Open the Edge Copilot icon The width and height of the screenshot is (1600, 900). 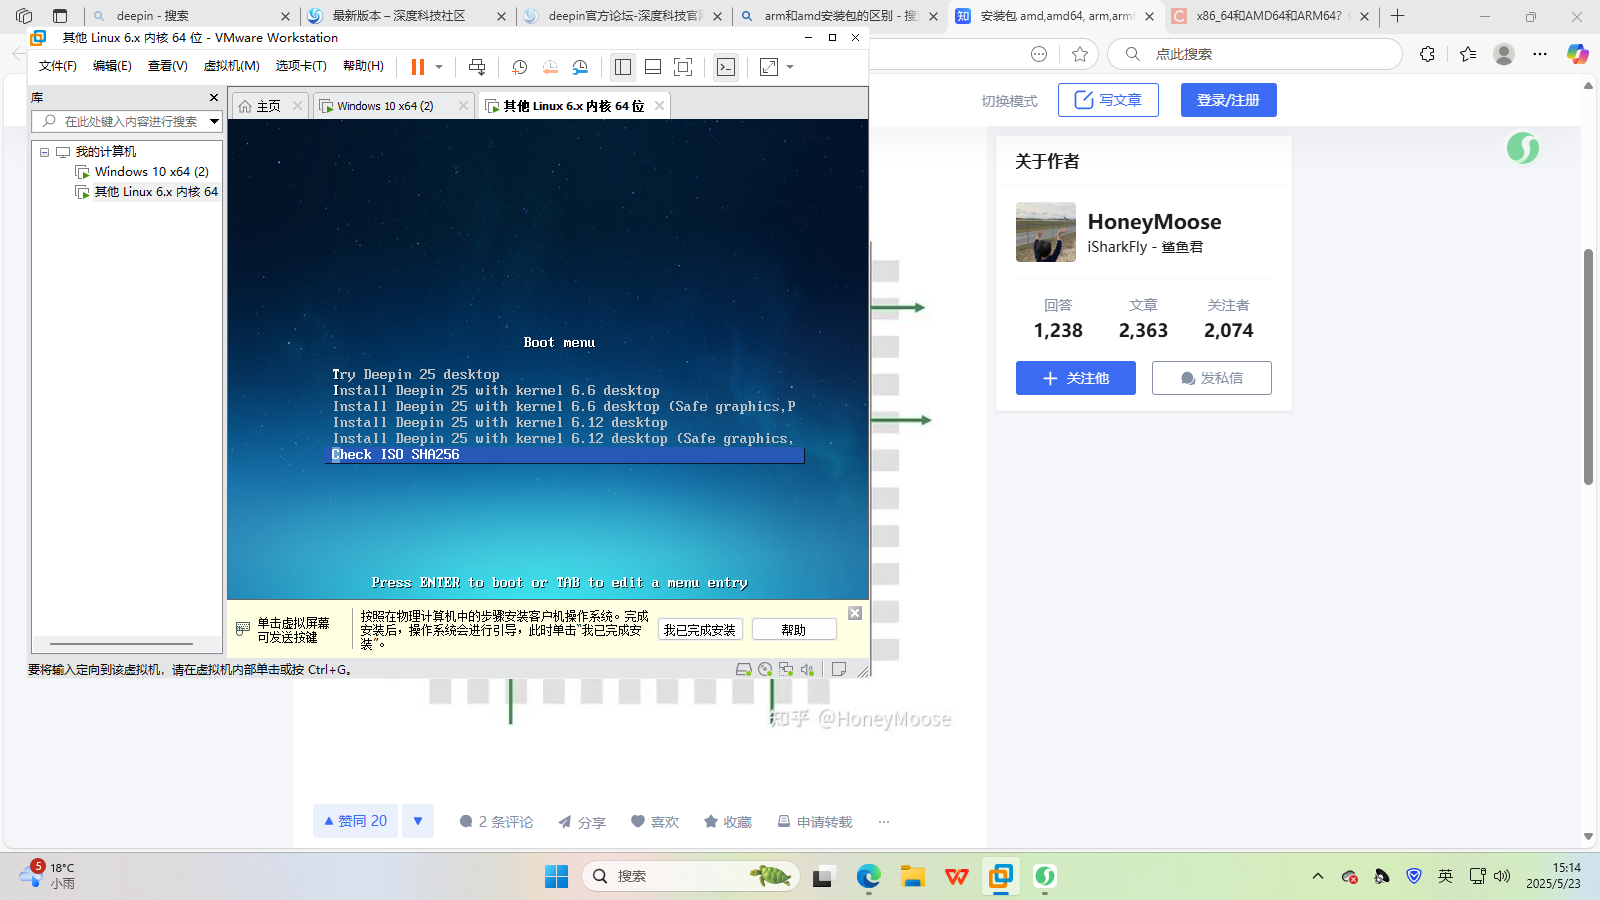coord(1578,54)
